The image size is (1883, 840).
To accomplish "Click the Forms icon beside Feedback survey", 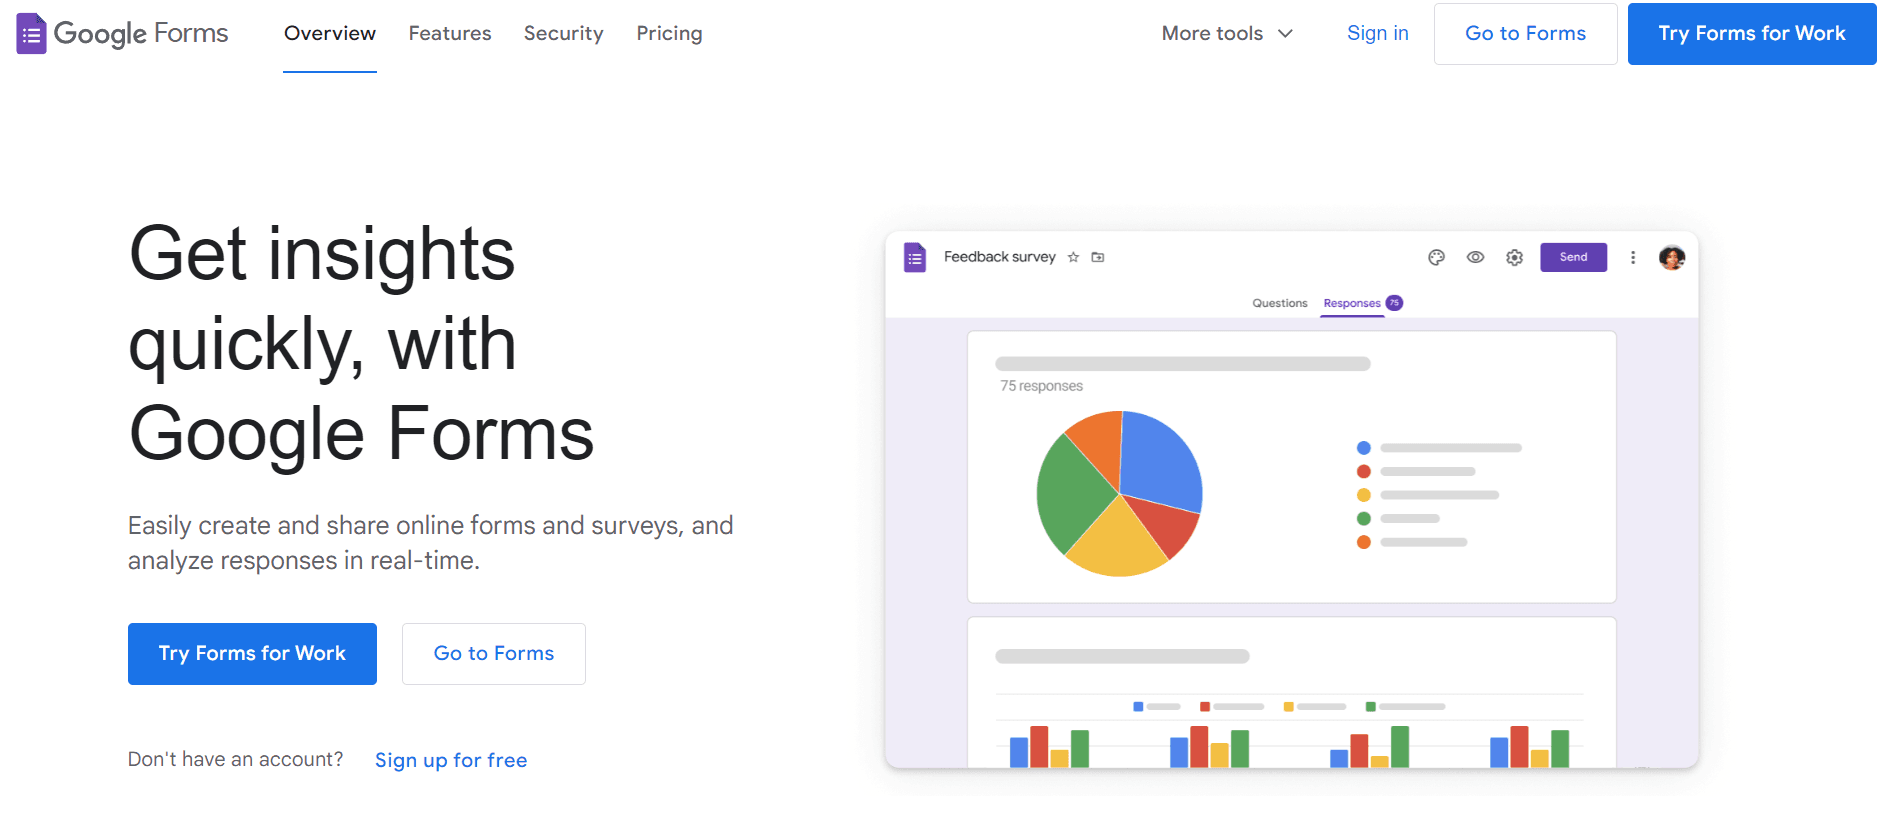I will click(915, 257).
